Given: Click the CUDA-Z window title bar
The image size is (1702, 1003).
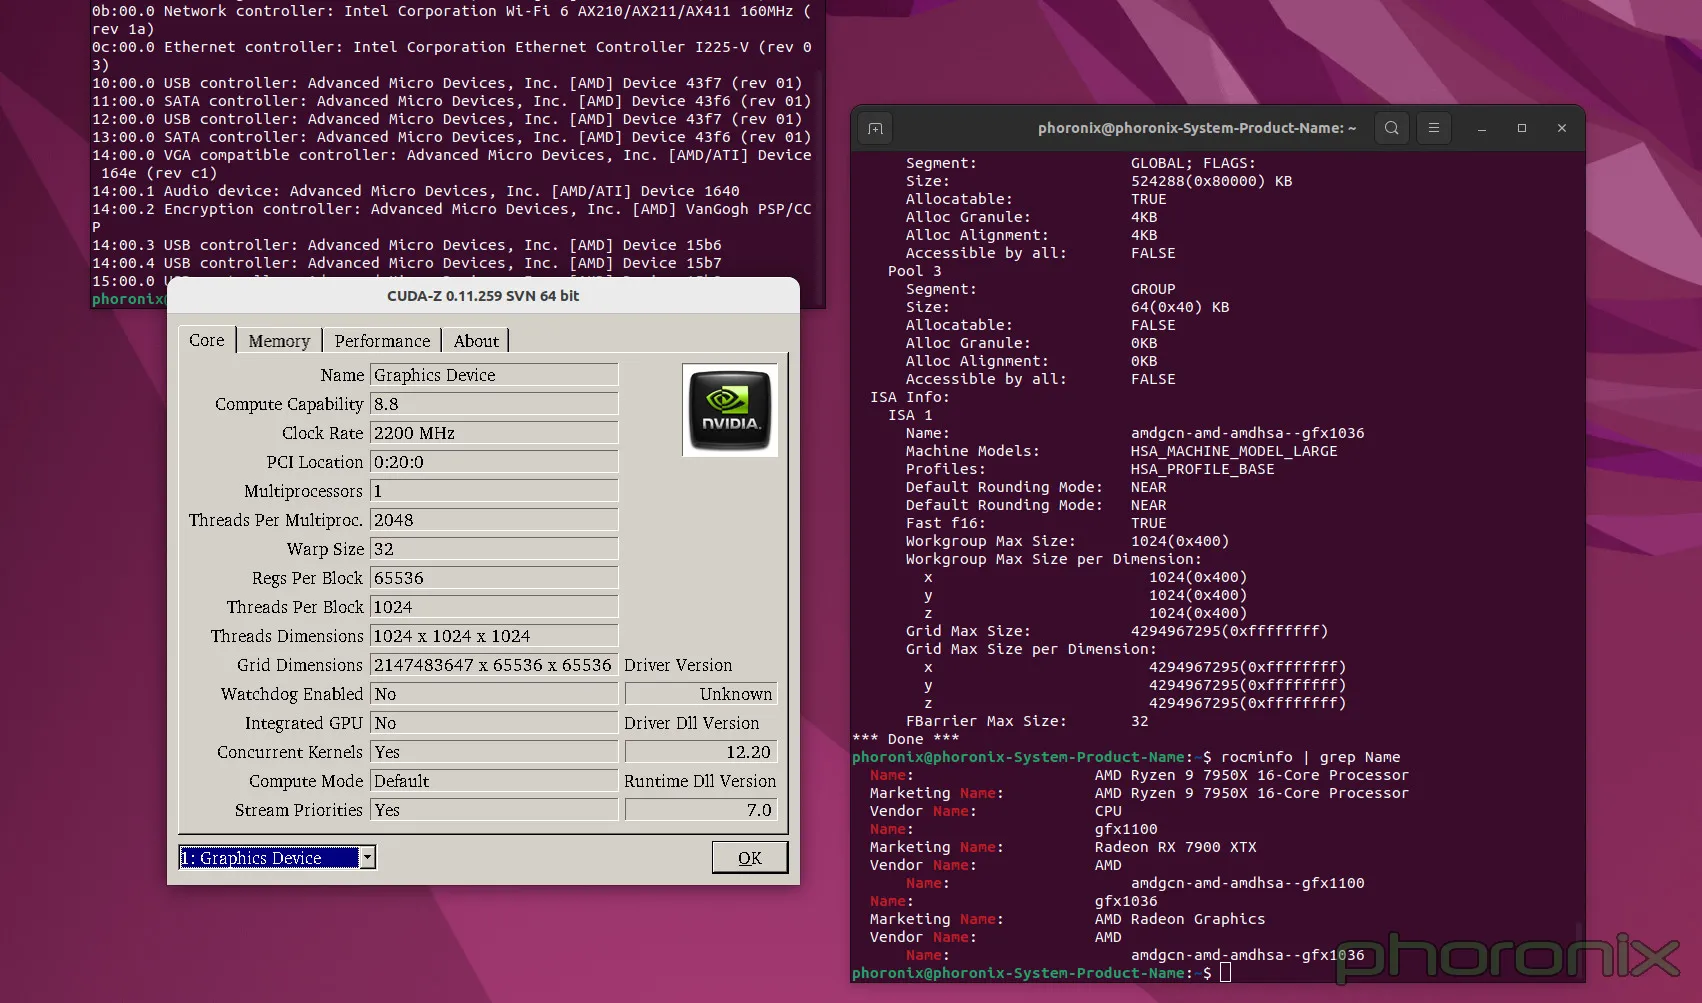Looking at the screenshot, I should point(483,296).
